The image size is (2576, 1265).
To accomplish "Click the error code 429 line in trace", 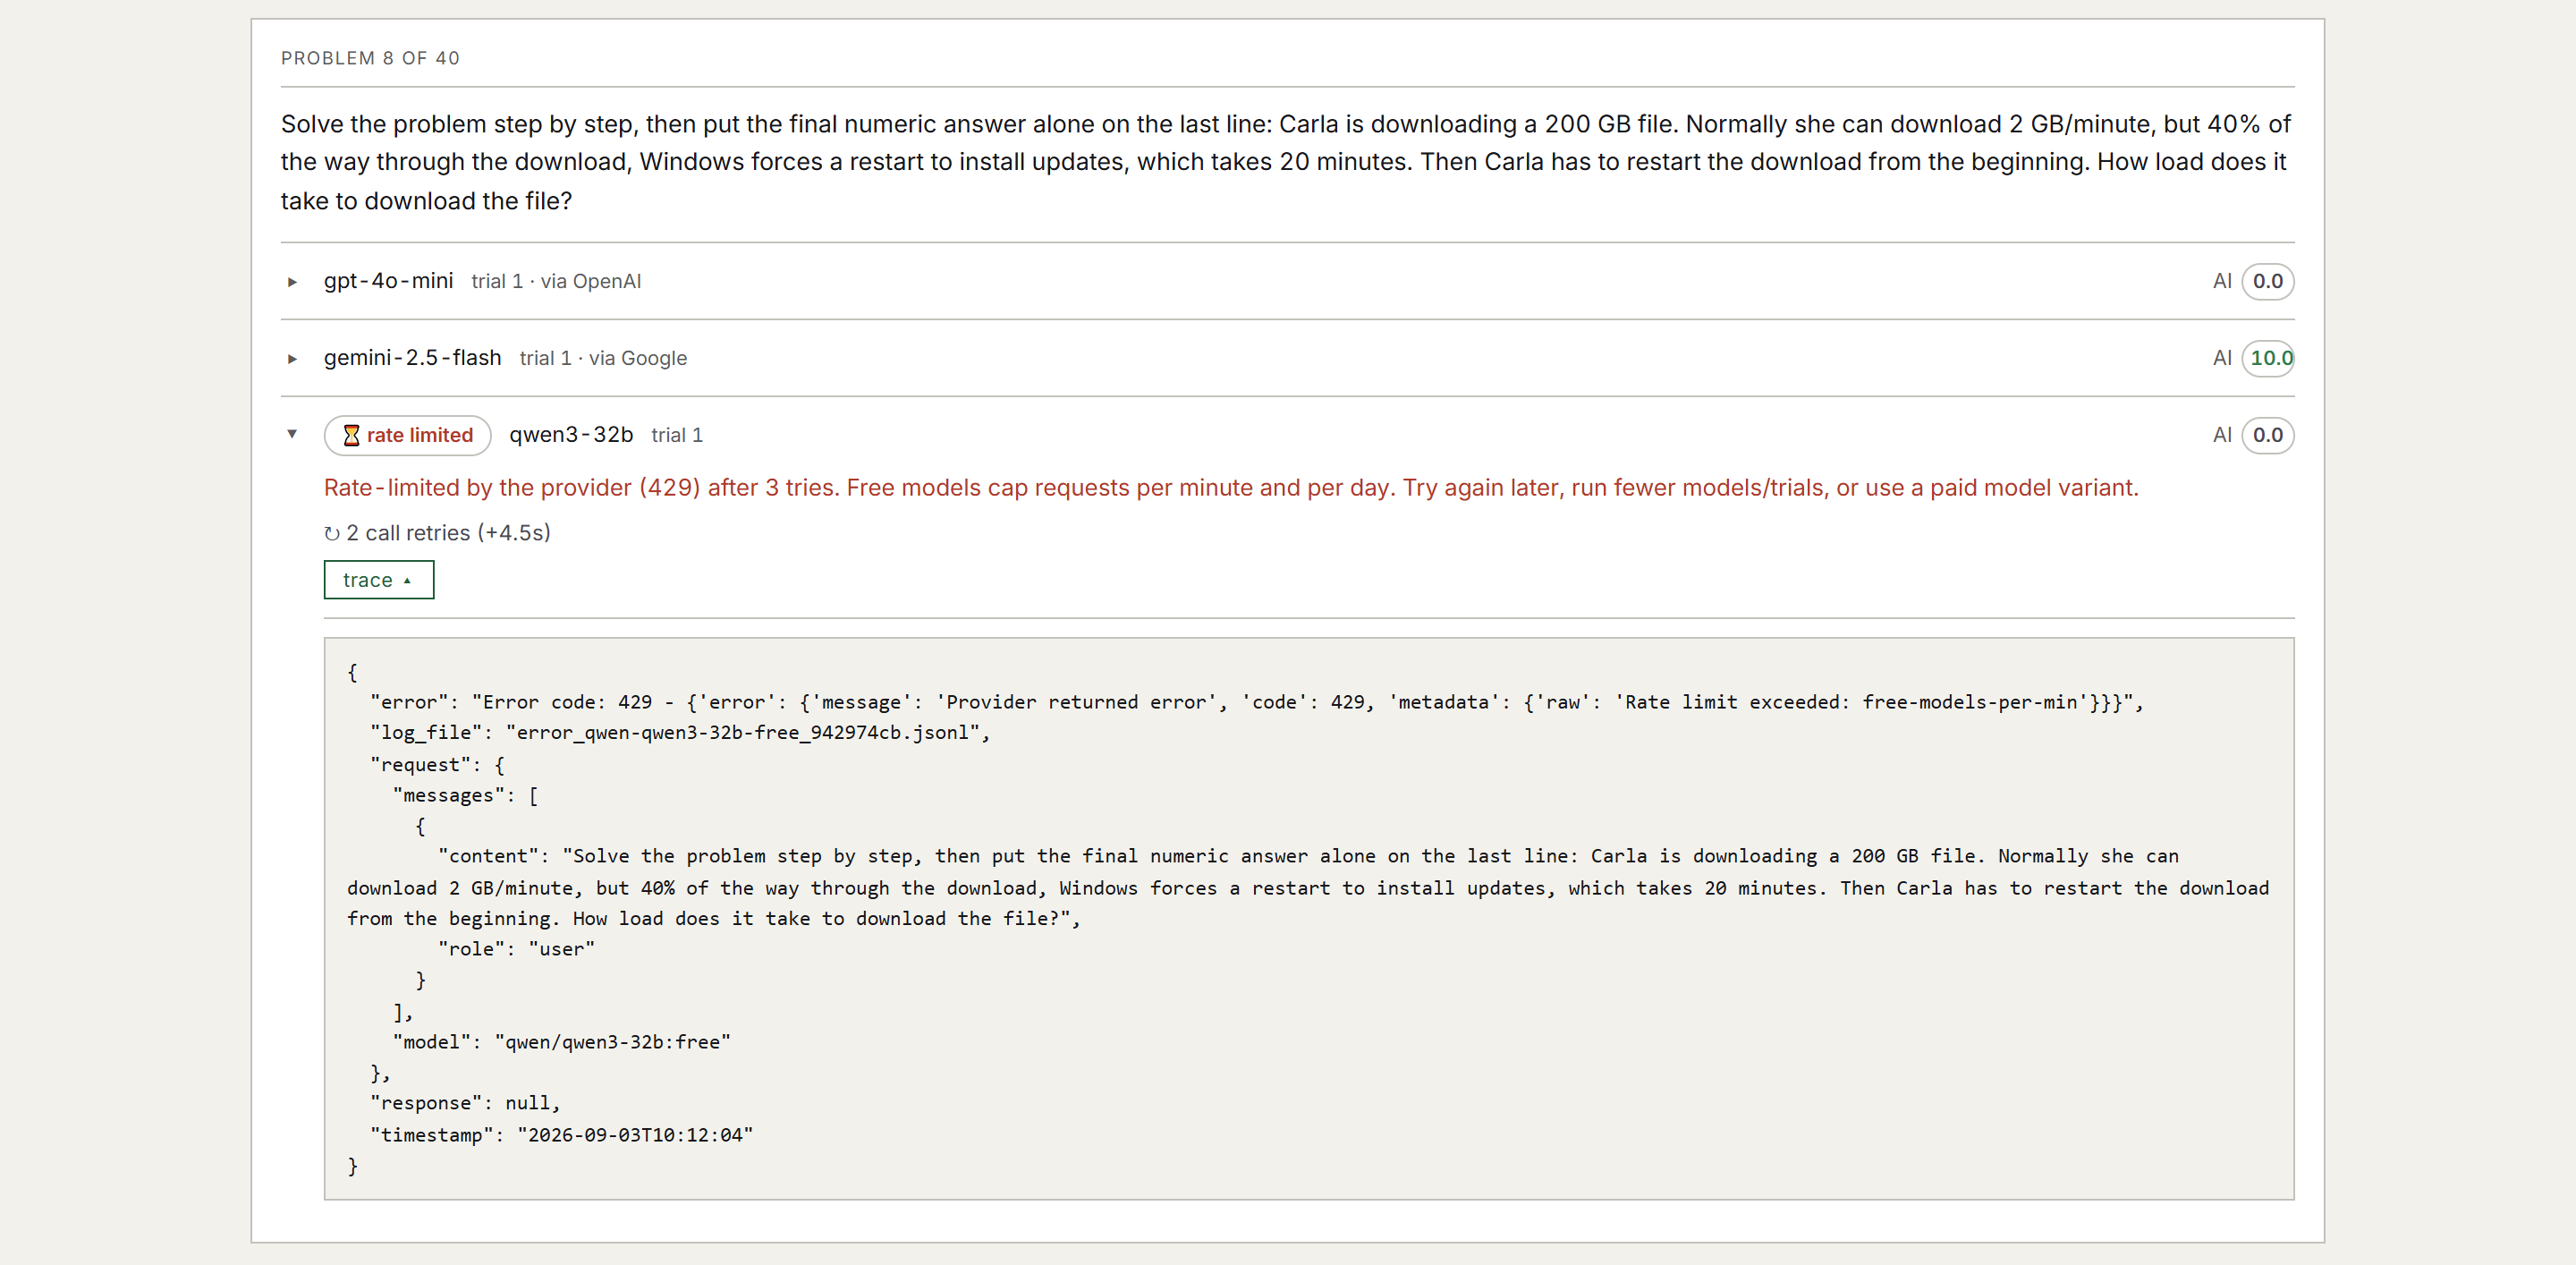I will click(1256, 702).
